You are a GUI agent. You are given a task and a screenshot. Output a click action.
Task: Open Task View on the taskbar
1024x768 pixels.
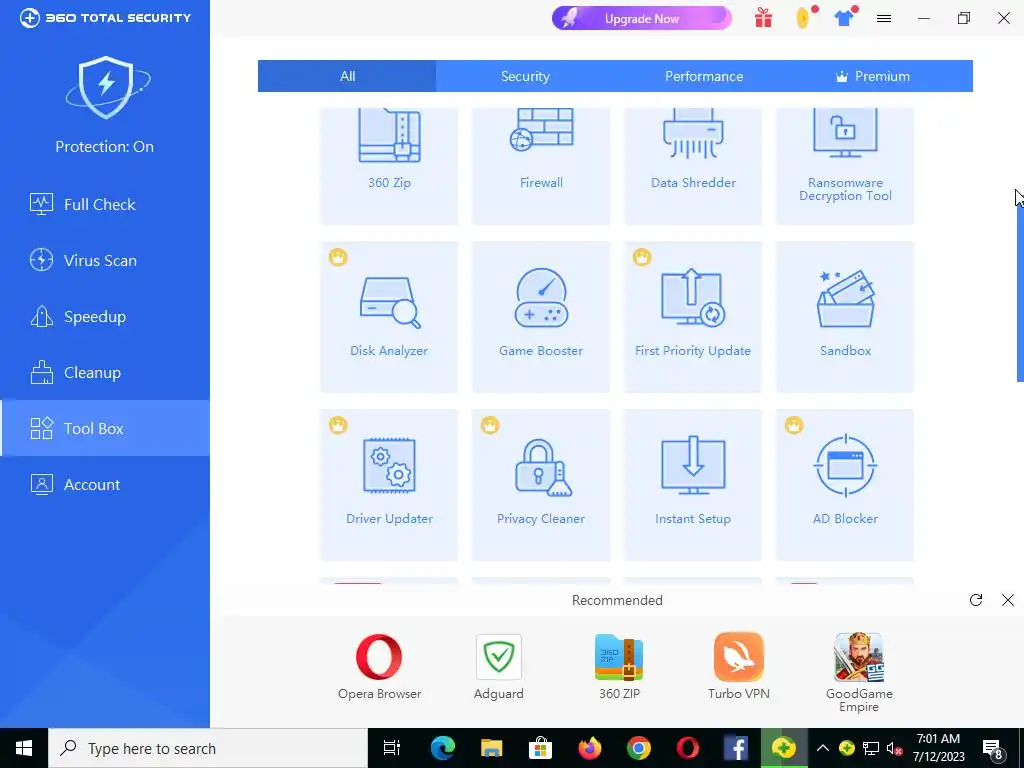click(x=392, y=748)
